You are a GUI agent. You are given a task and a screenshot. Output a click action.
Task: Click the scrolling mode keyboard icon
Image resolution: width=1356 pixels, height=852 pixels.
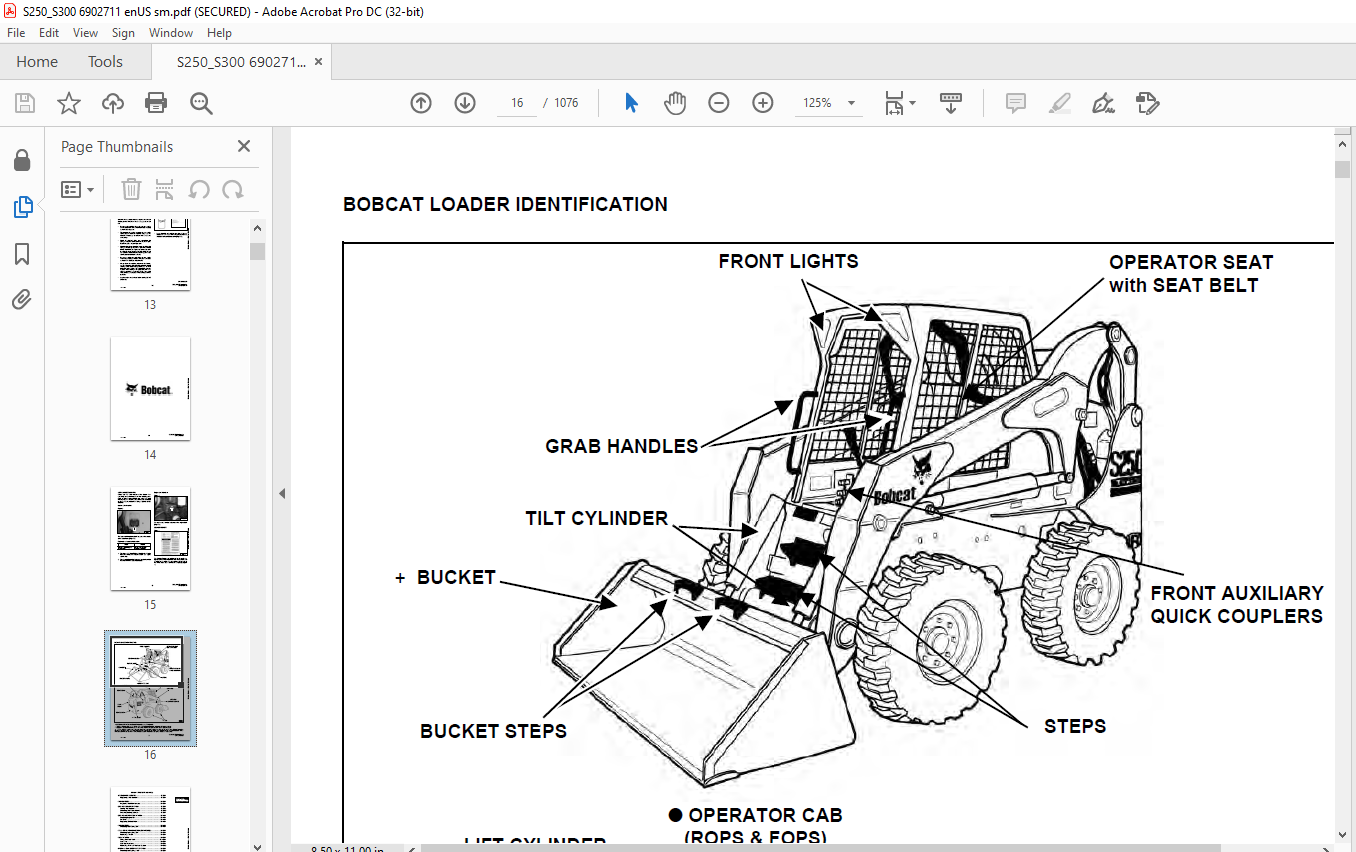951,103
